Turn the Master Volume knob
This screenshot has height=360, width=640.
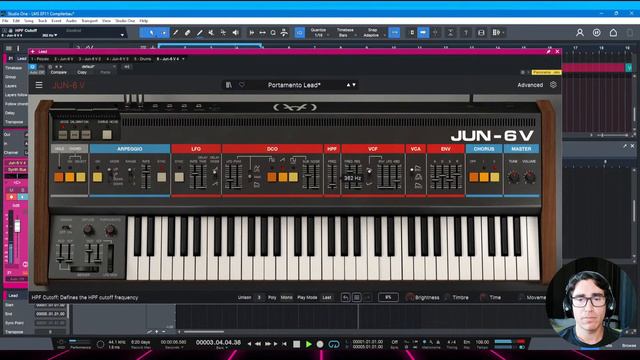click(x=529, y=177)
